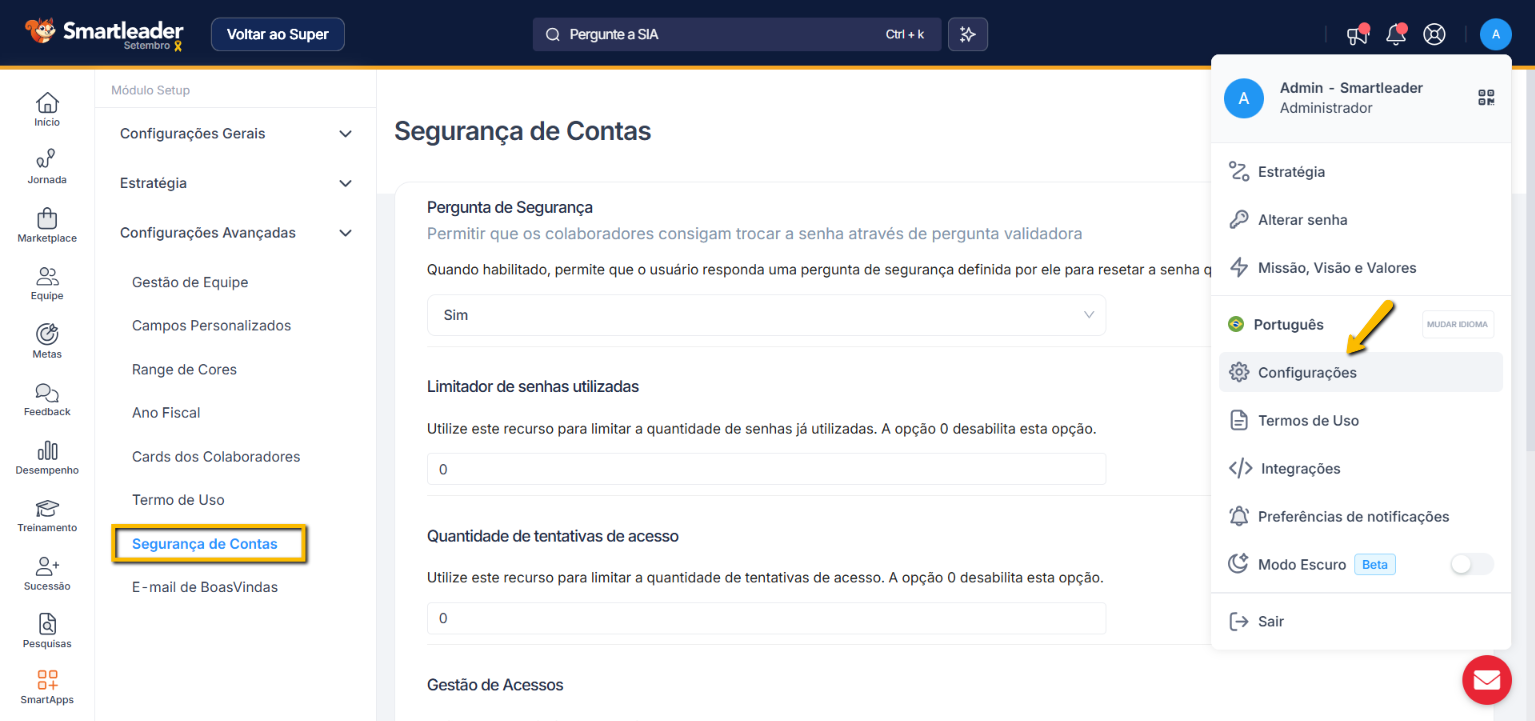The height and width of the screenshot is (721, 1535).
Task: Click the Voltar ao Super button
Action: point(277,34)
